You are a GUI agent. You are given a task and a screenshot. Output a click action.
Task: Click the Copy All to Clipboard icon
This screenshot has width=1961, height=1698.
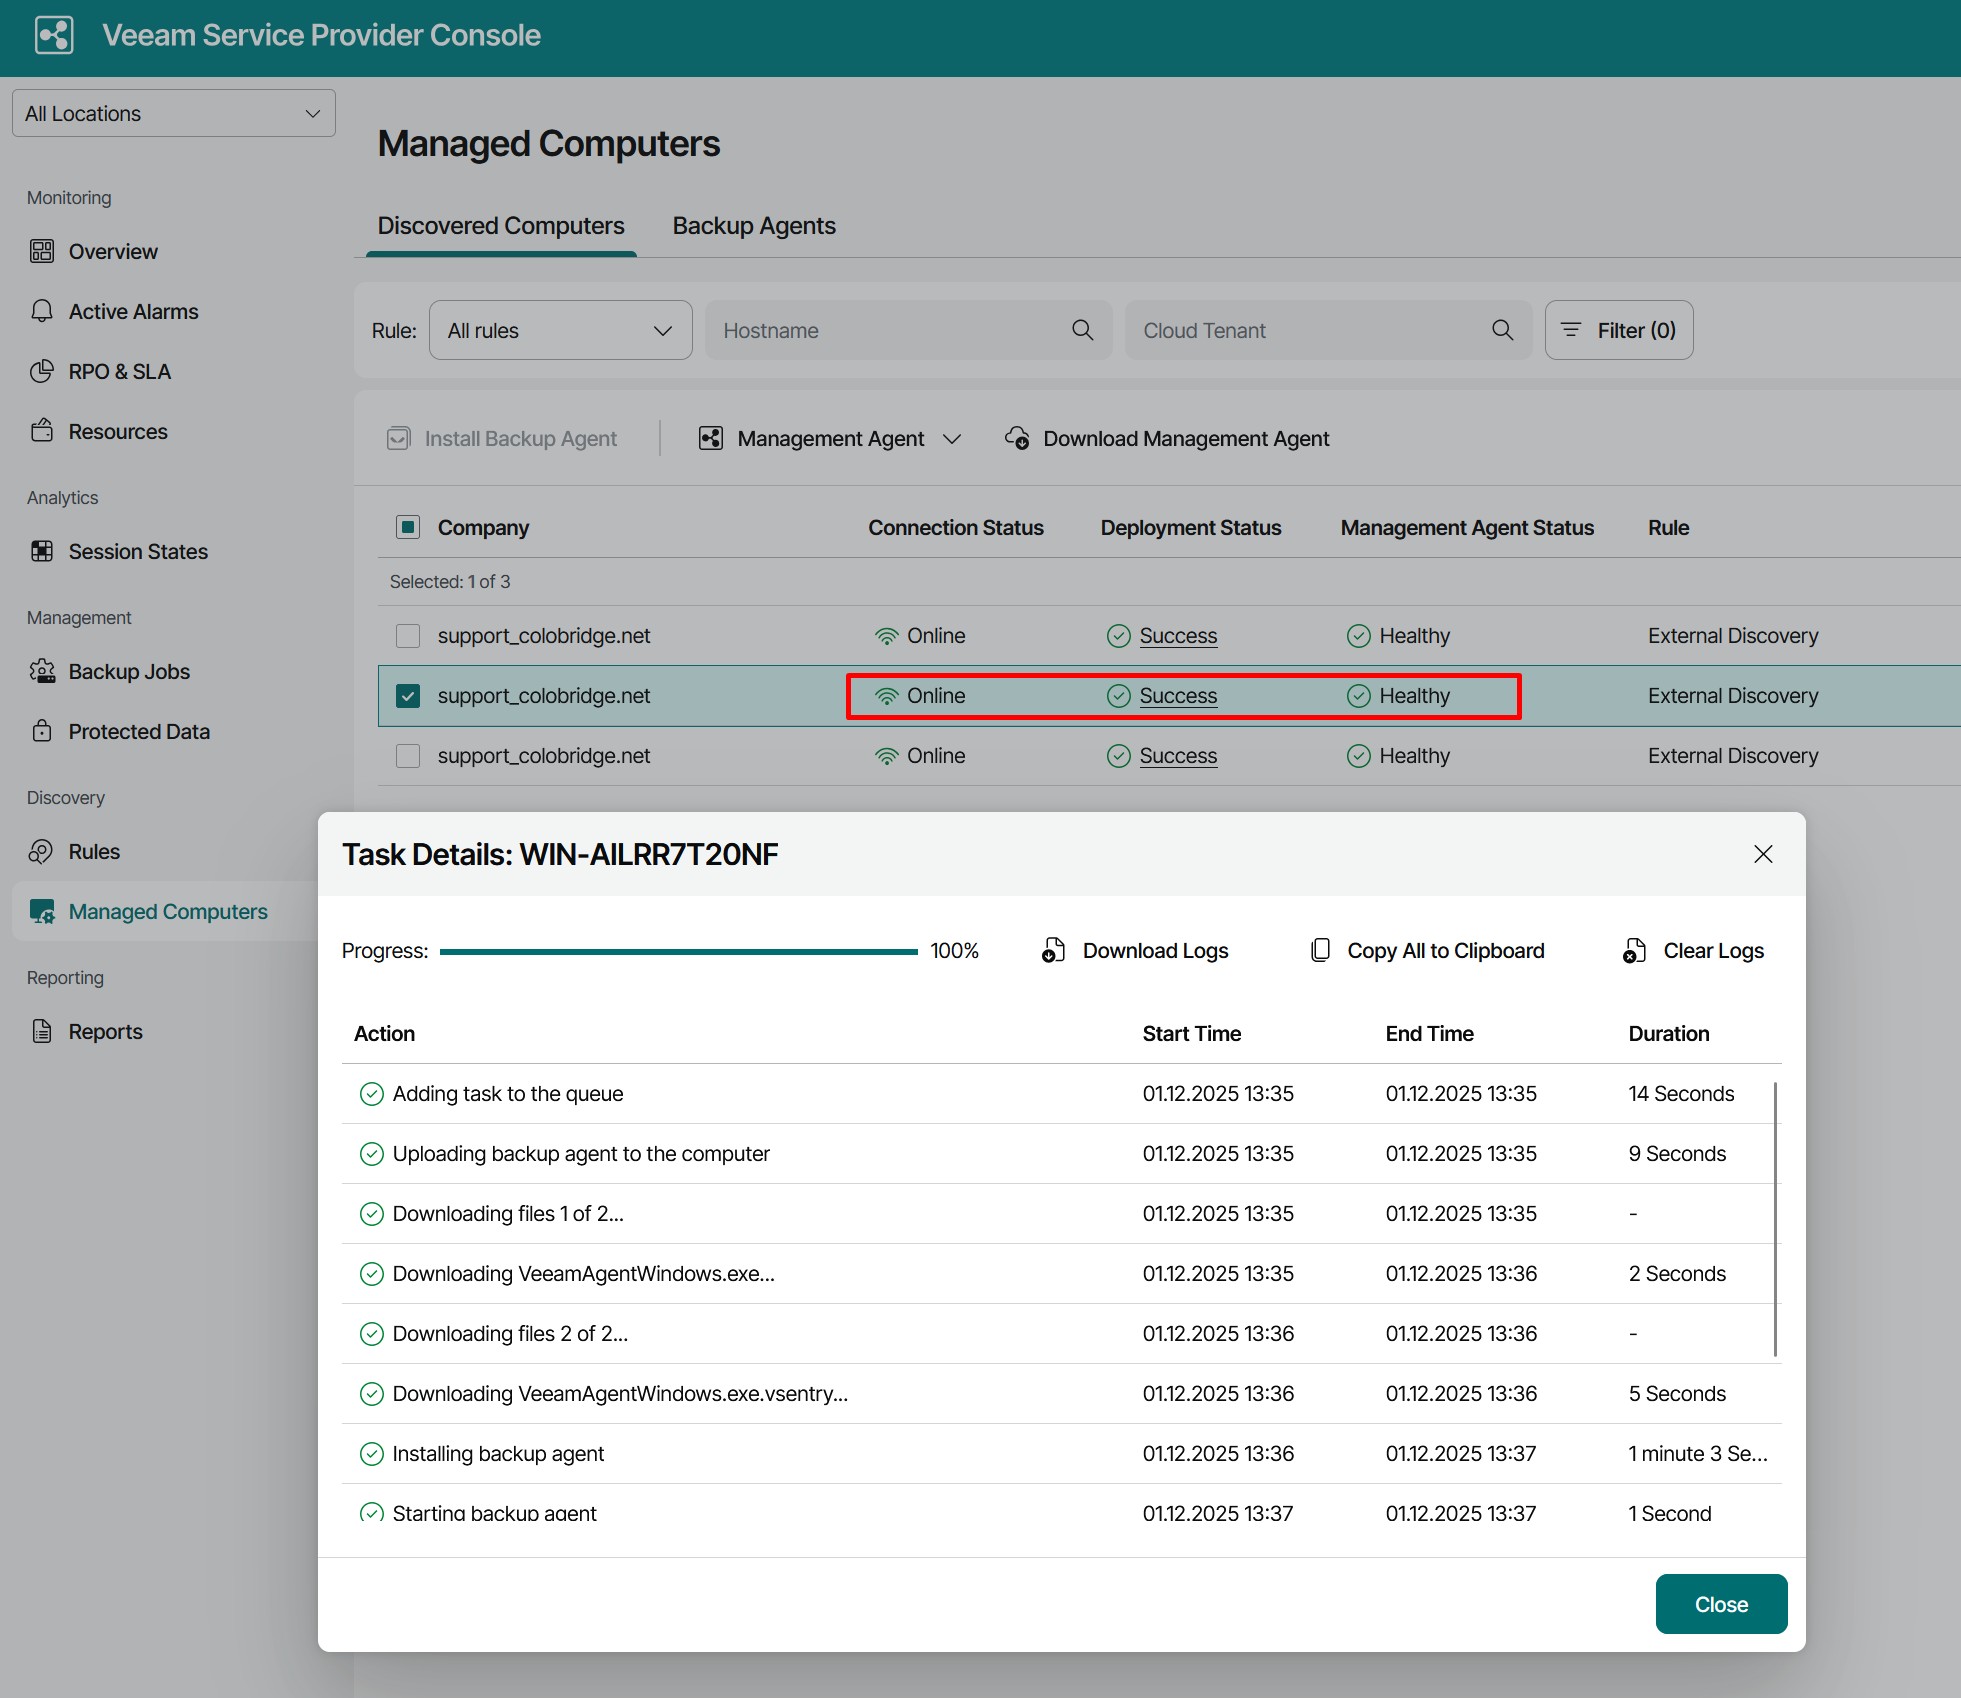pyautogui.click(x=1320, y=950)
